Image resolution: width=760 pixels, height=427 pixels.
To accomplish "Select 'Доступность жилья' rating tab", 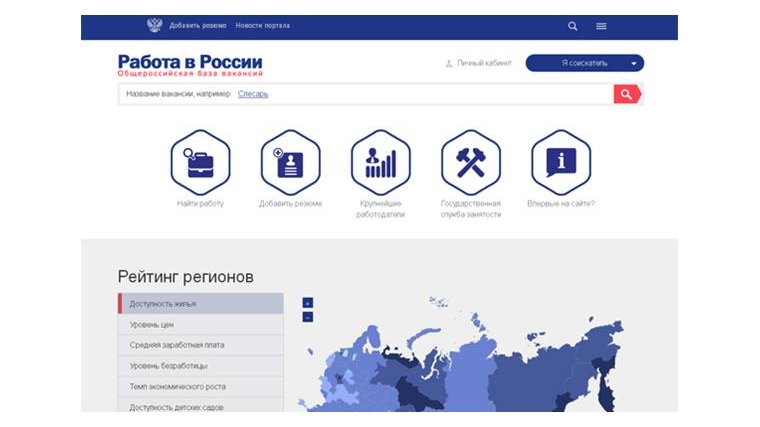I will [x=201, y=303].
